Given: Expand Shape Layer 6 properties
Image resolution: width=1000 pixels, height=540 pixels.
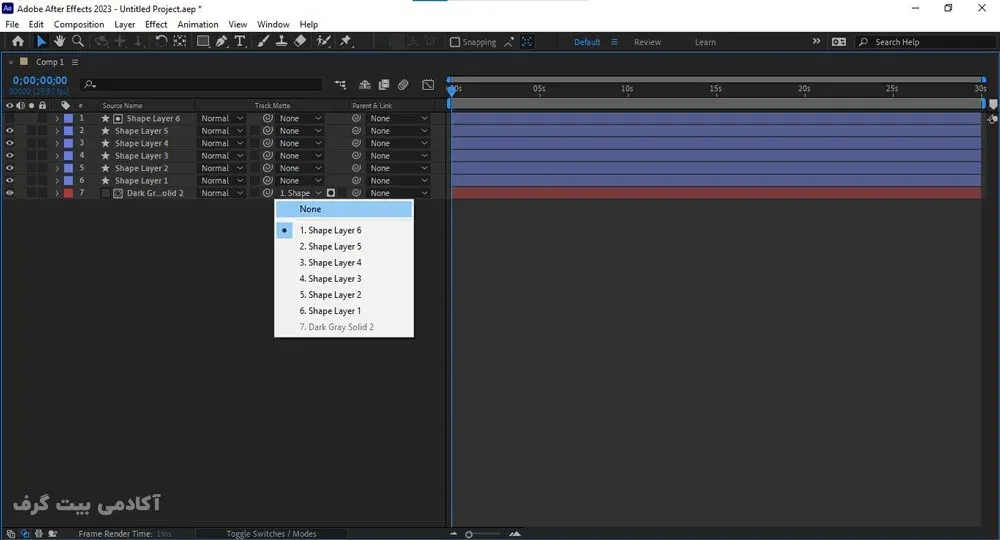Looking at the screenshot, I should pyautogui.click(x=57, y=119).
